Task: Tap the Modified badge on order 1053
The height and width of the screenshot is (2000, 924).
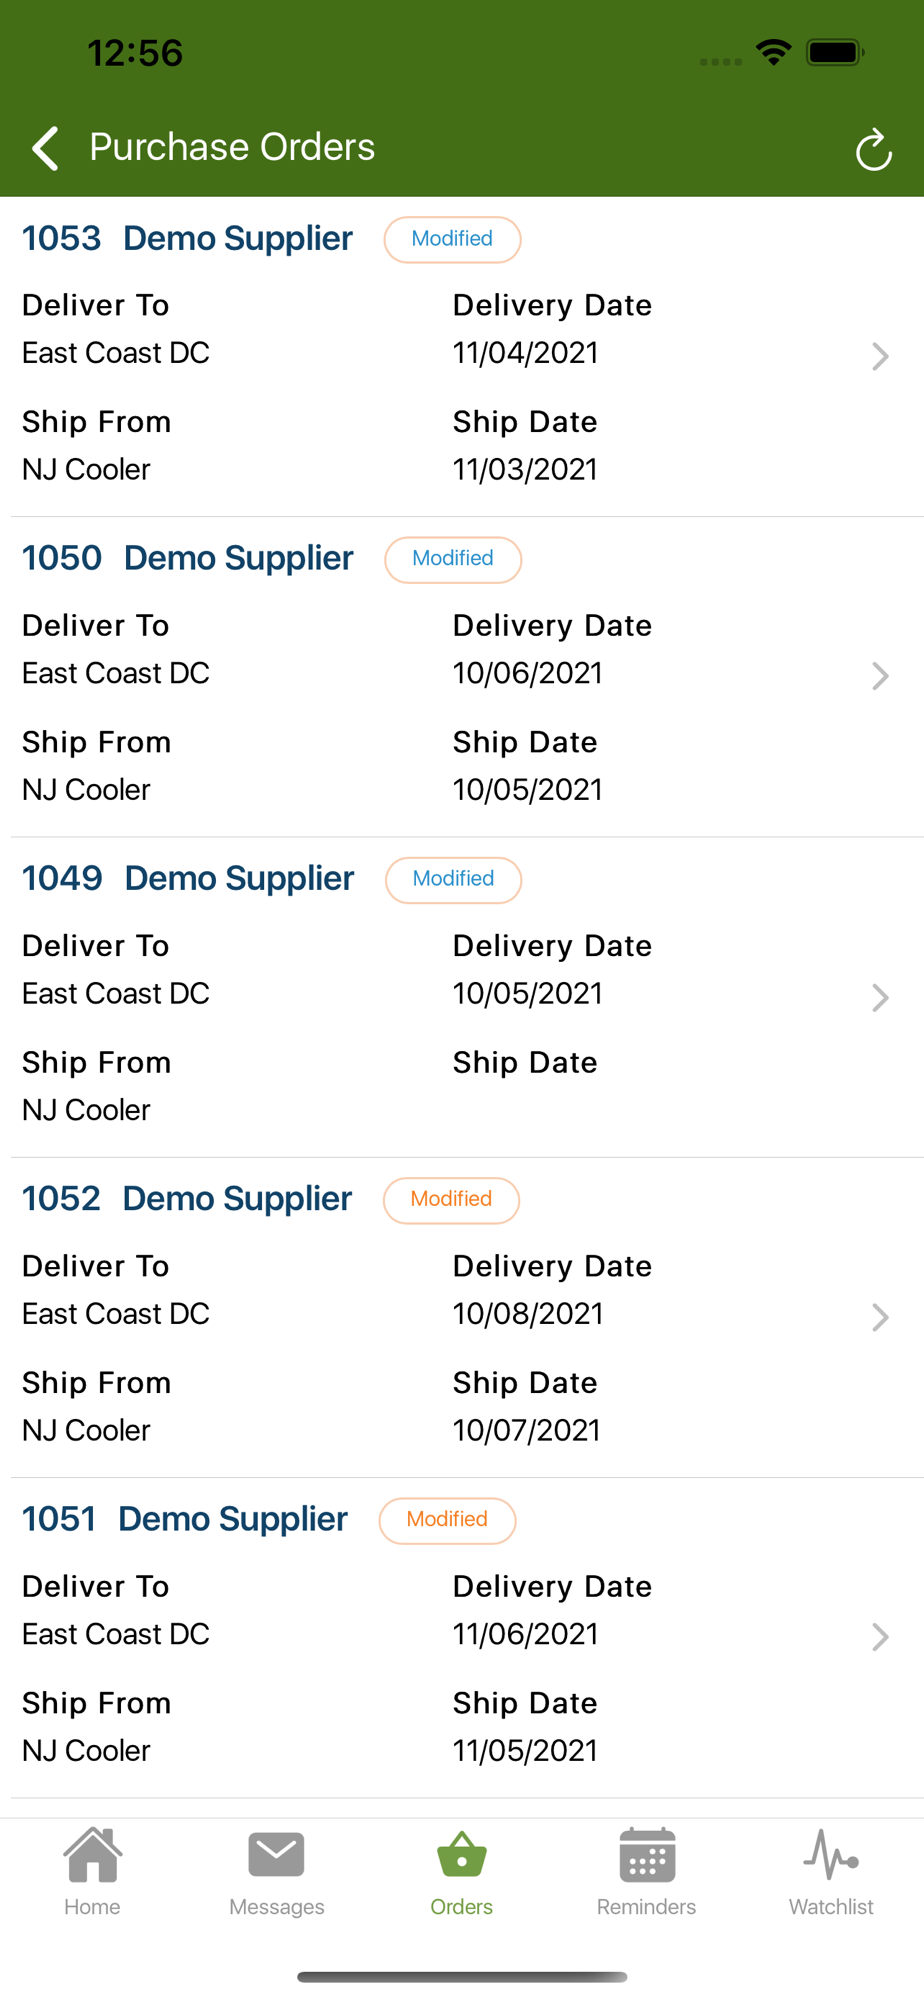Action: click(x=452, y=239)
